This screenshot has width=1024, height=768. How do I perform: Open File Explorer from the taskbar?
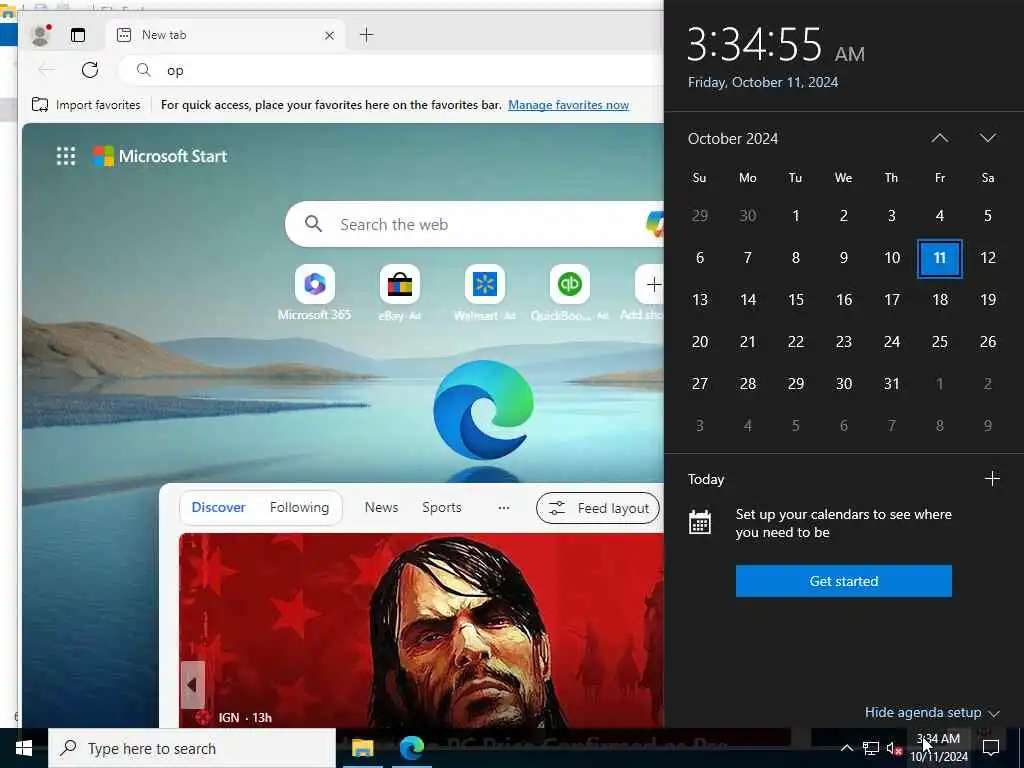[x=362, y=748]
